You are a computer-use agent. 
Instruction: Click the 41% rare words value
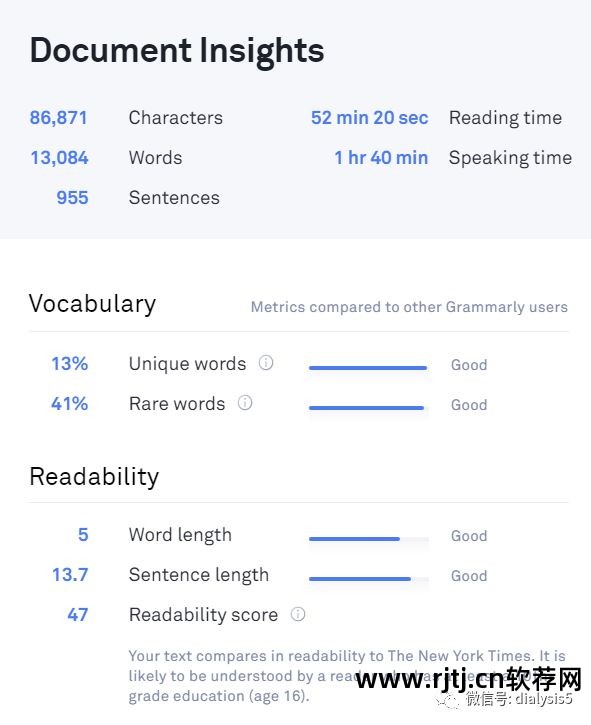click(x=69, y=404)
